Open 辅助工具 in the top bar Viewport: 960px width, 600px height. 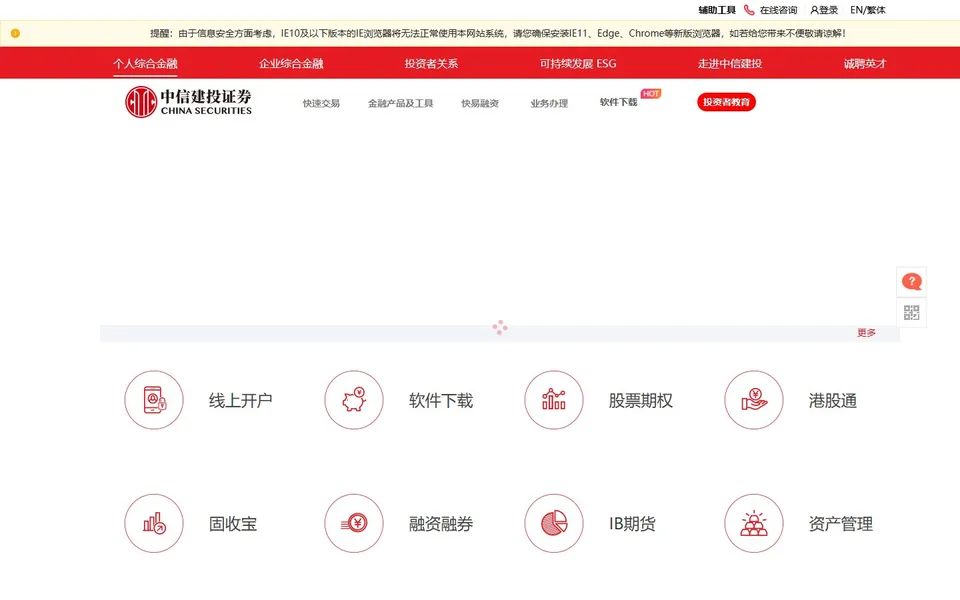(x=717, y=10)
